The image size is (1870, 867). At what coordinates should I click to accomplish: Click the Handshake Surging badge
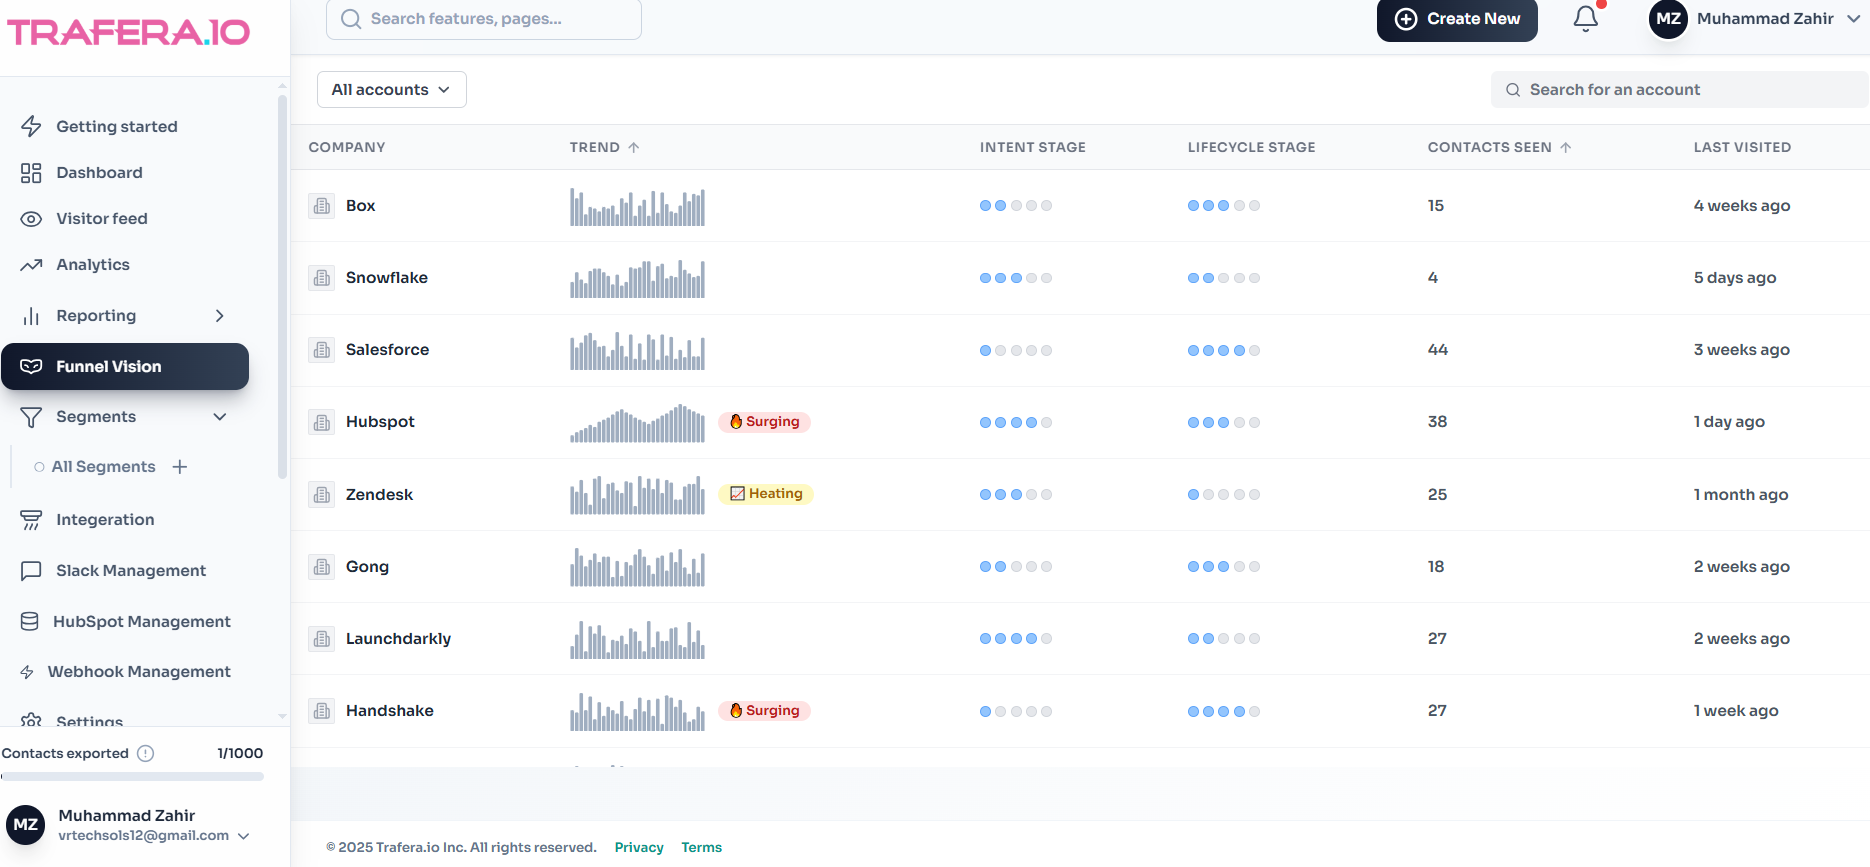tap(765, 711)
